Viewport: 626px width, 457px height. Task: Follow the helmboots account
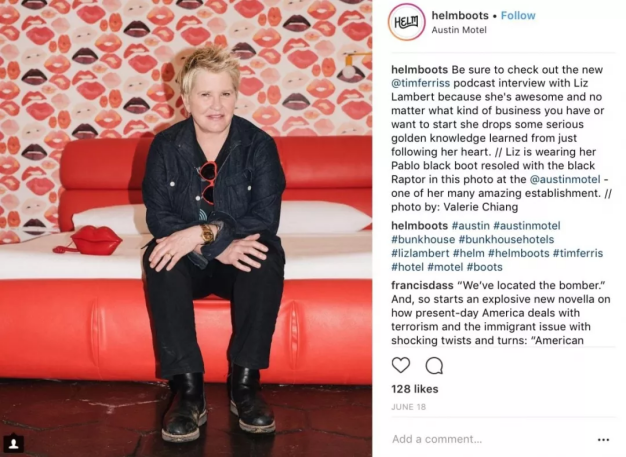coord(518,16)
